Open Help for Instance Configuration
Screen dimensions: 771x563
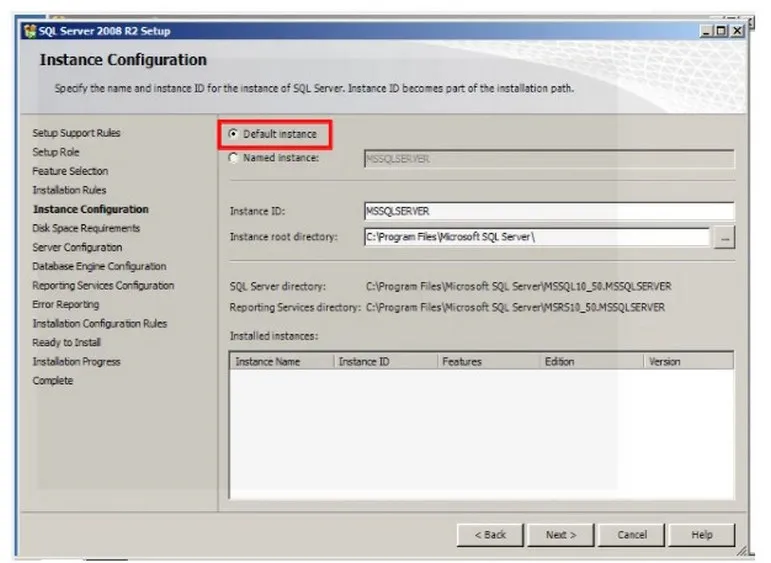[x=702, y=534]
